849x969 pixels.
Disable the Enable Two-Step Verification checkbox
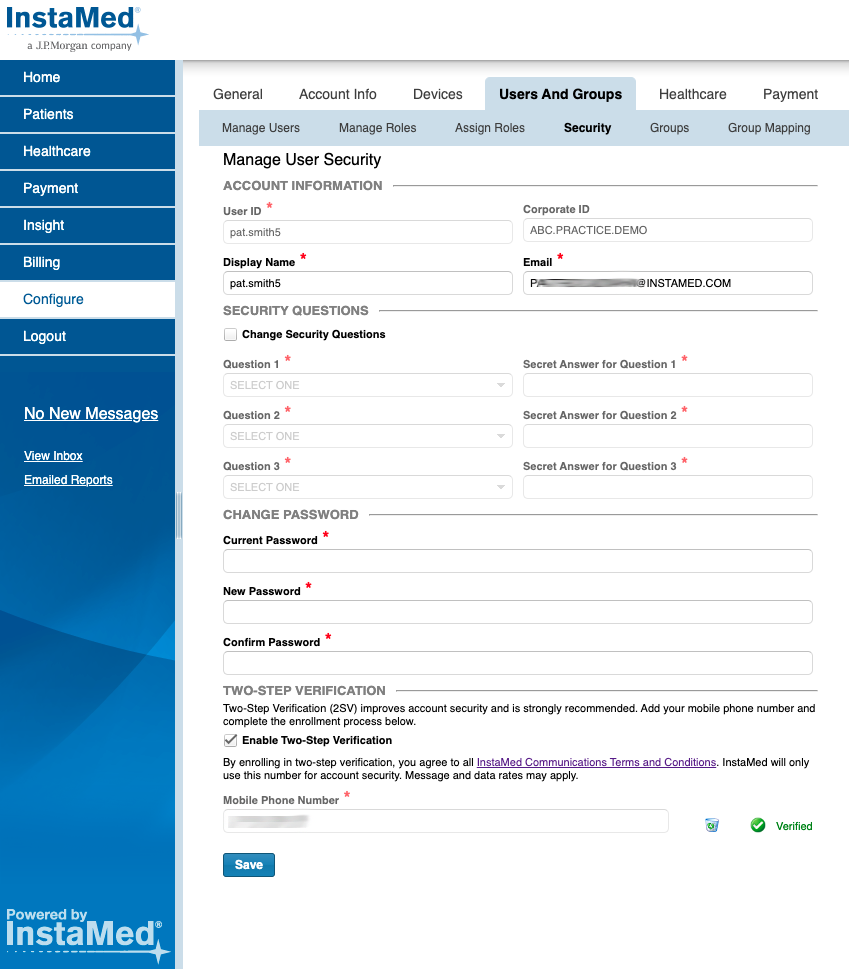230,741
